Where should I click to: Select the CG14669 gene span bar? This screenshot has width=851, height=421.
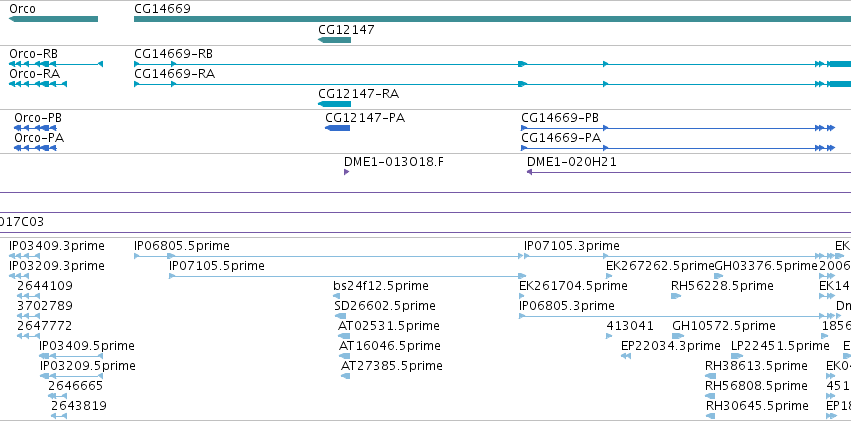pos(492,19)
